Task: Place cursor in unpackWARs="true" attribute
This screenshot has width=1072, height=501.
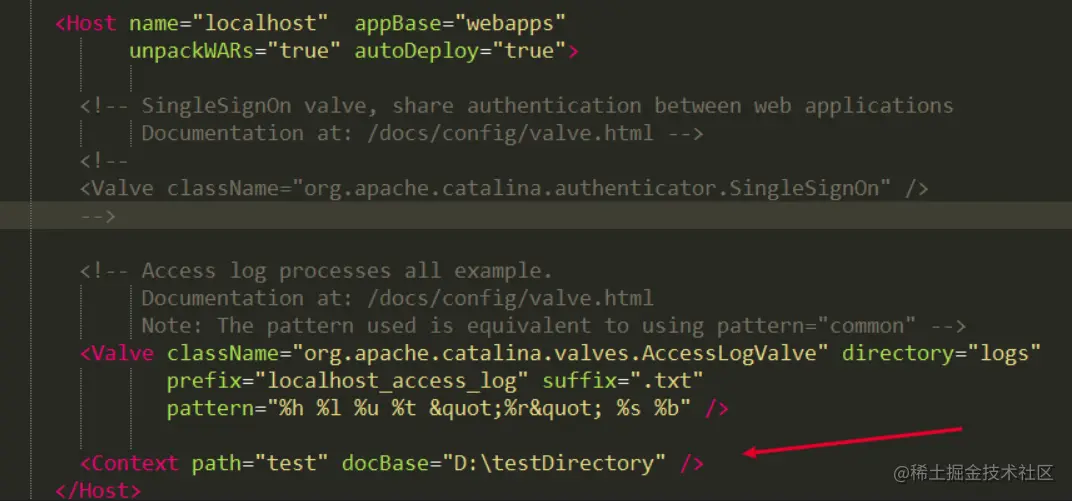Action: 234,51
